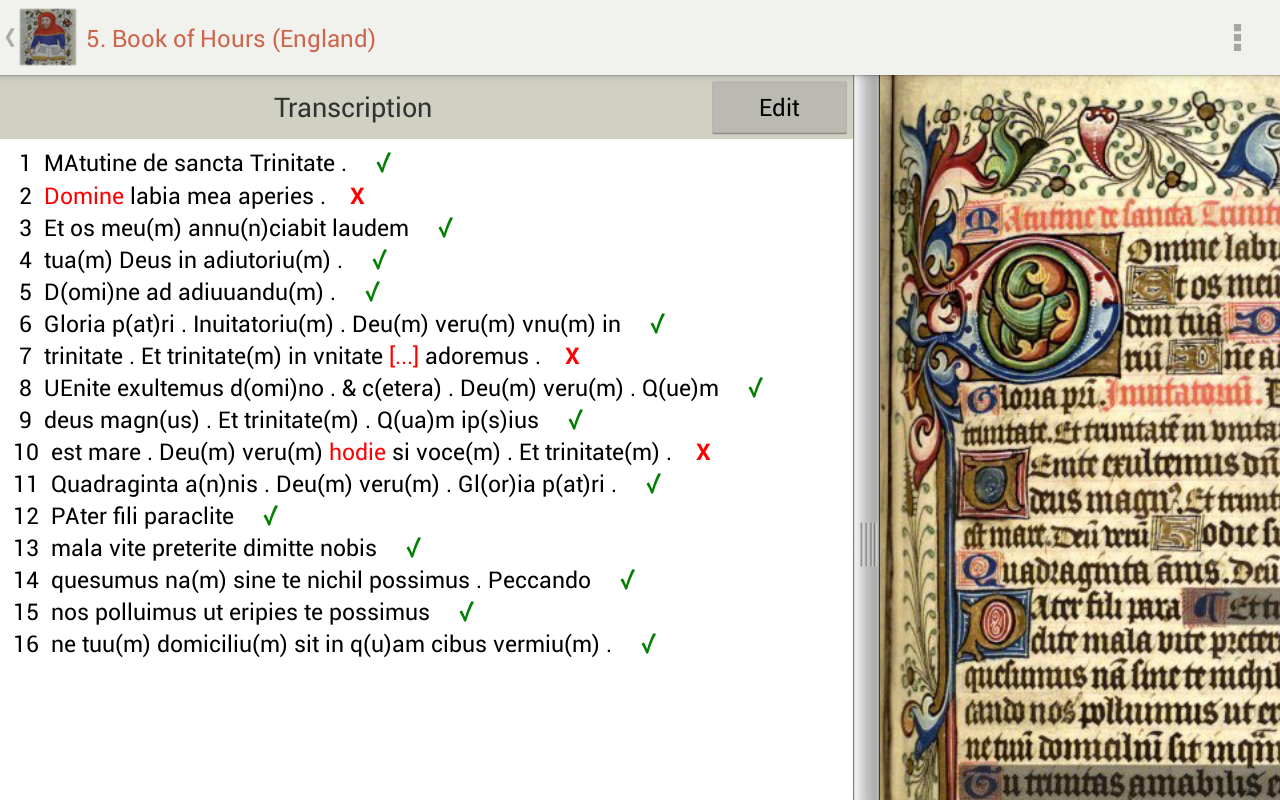Click the back navigation chevron
This screenshot has width=1280, height=800.
click(8, 36)
